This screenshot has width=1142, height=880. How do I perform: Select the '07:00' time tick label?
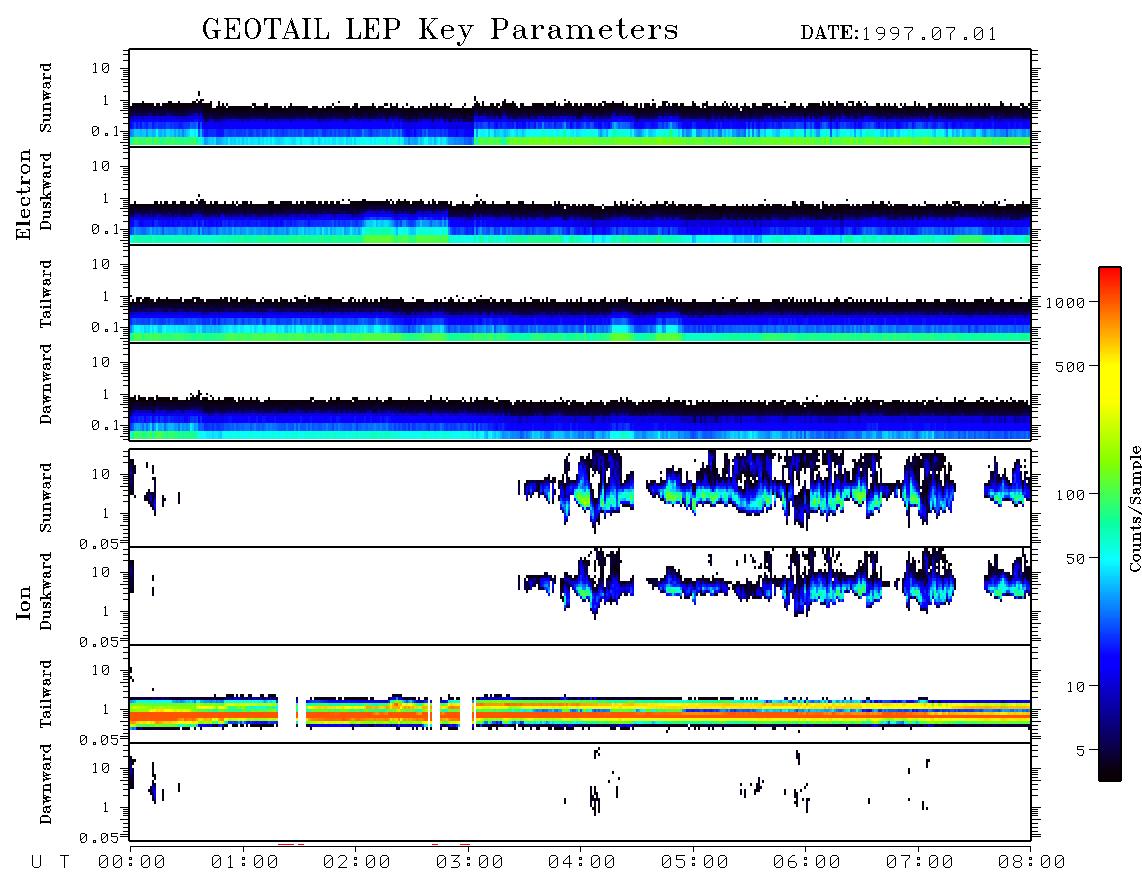(920, 863)
